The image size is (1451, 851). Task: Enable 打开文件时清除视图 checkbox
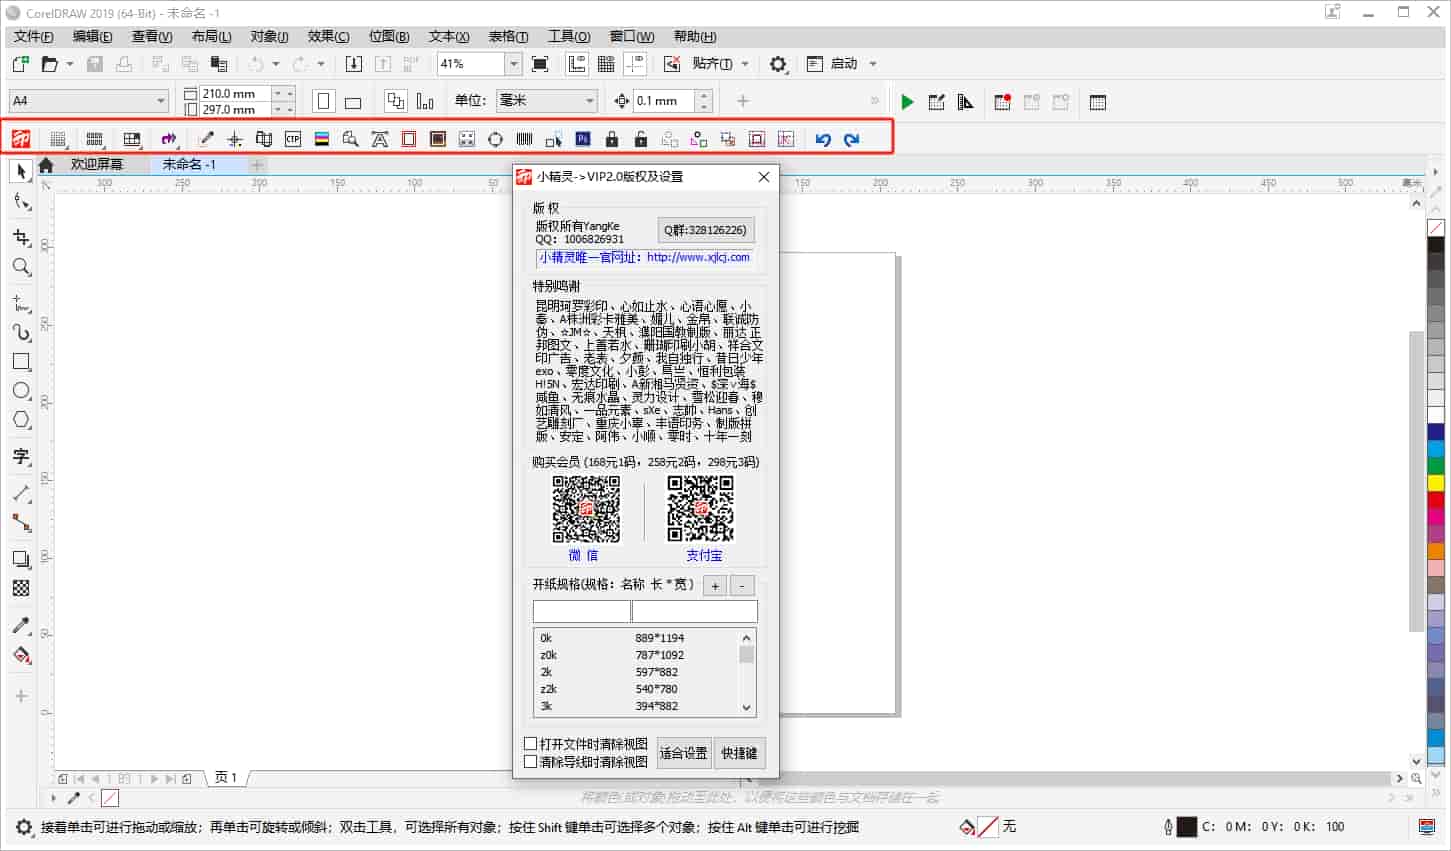[531, 744]
